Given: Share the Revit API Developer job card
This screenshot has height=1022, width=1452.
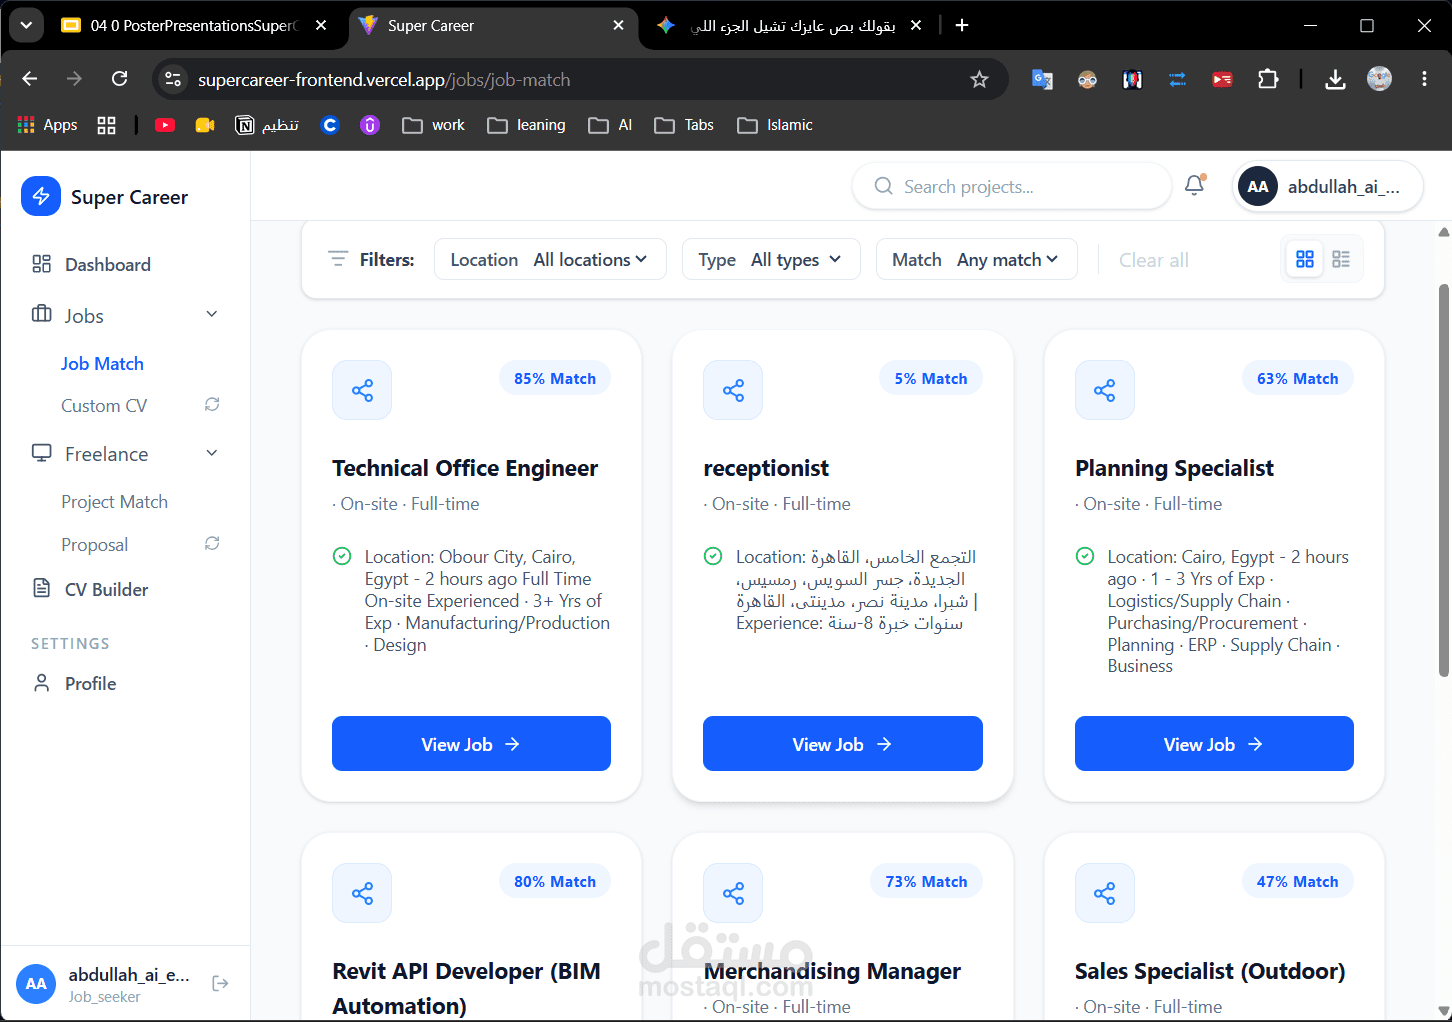Looking at the screenshot, I should click(x=362, y=893).
